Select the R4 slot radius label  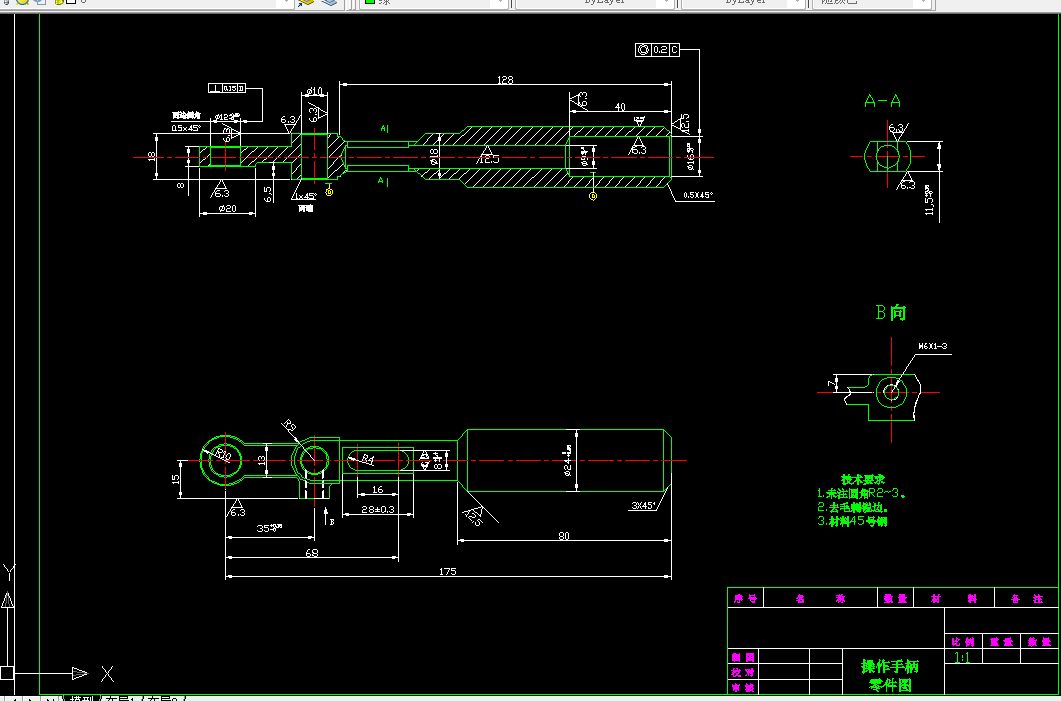(367, 460)
